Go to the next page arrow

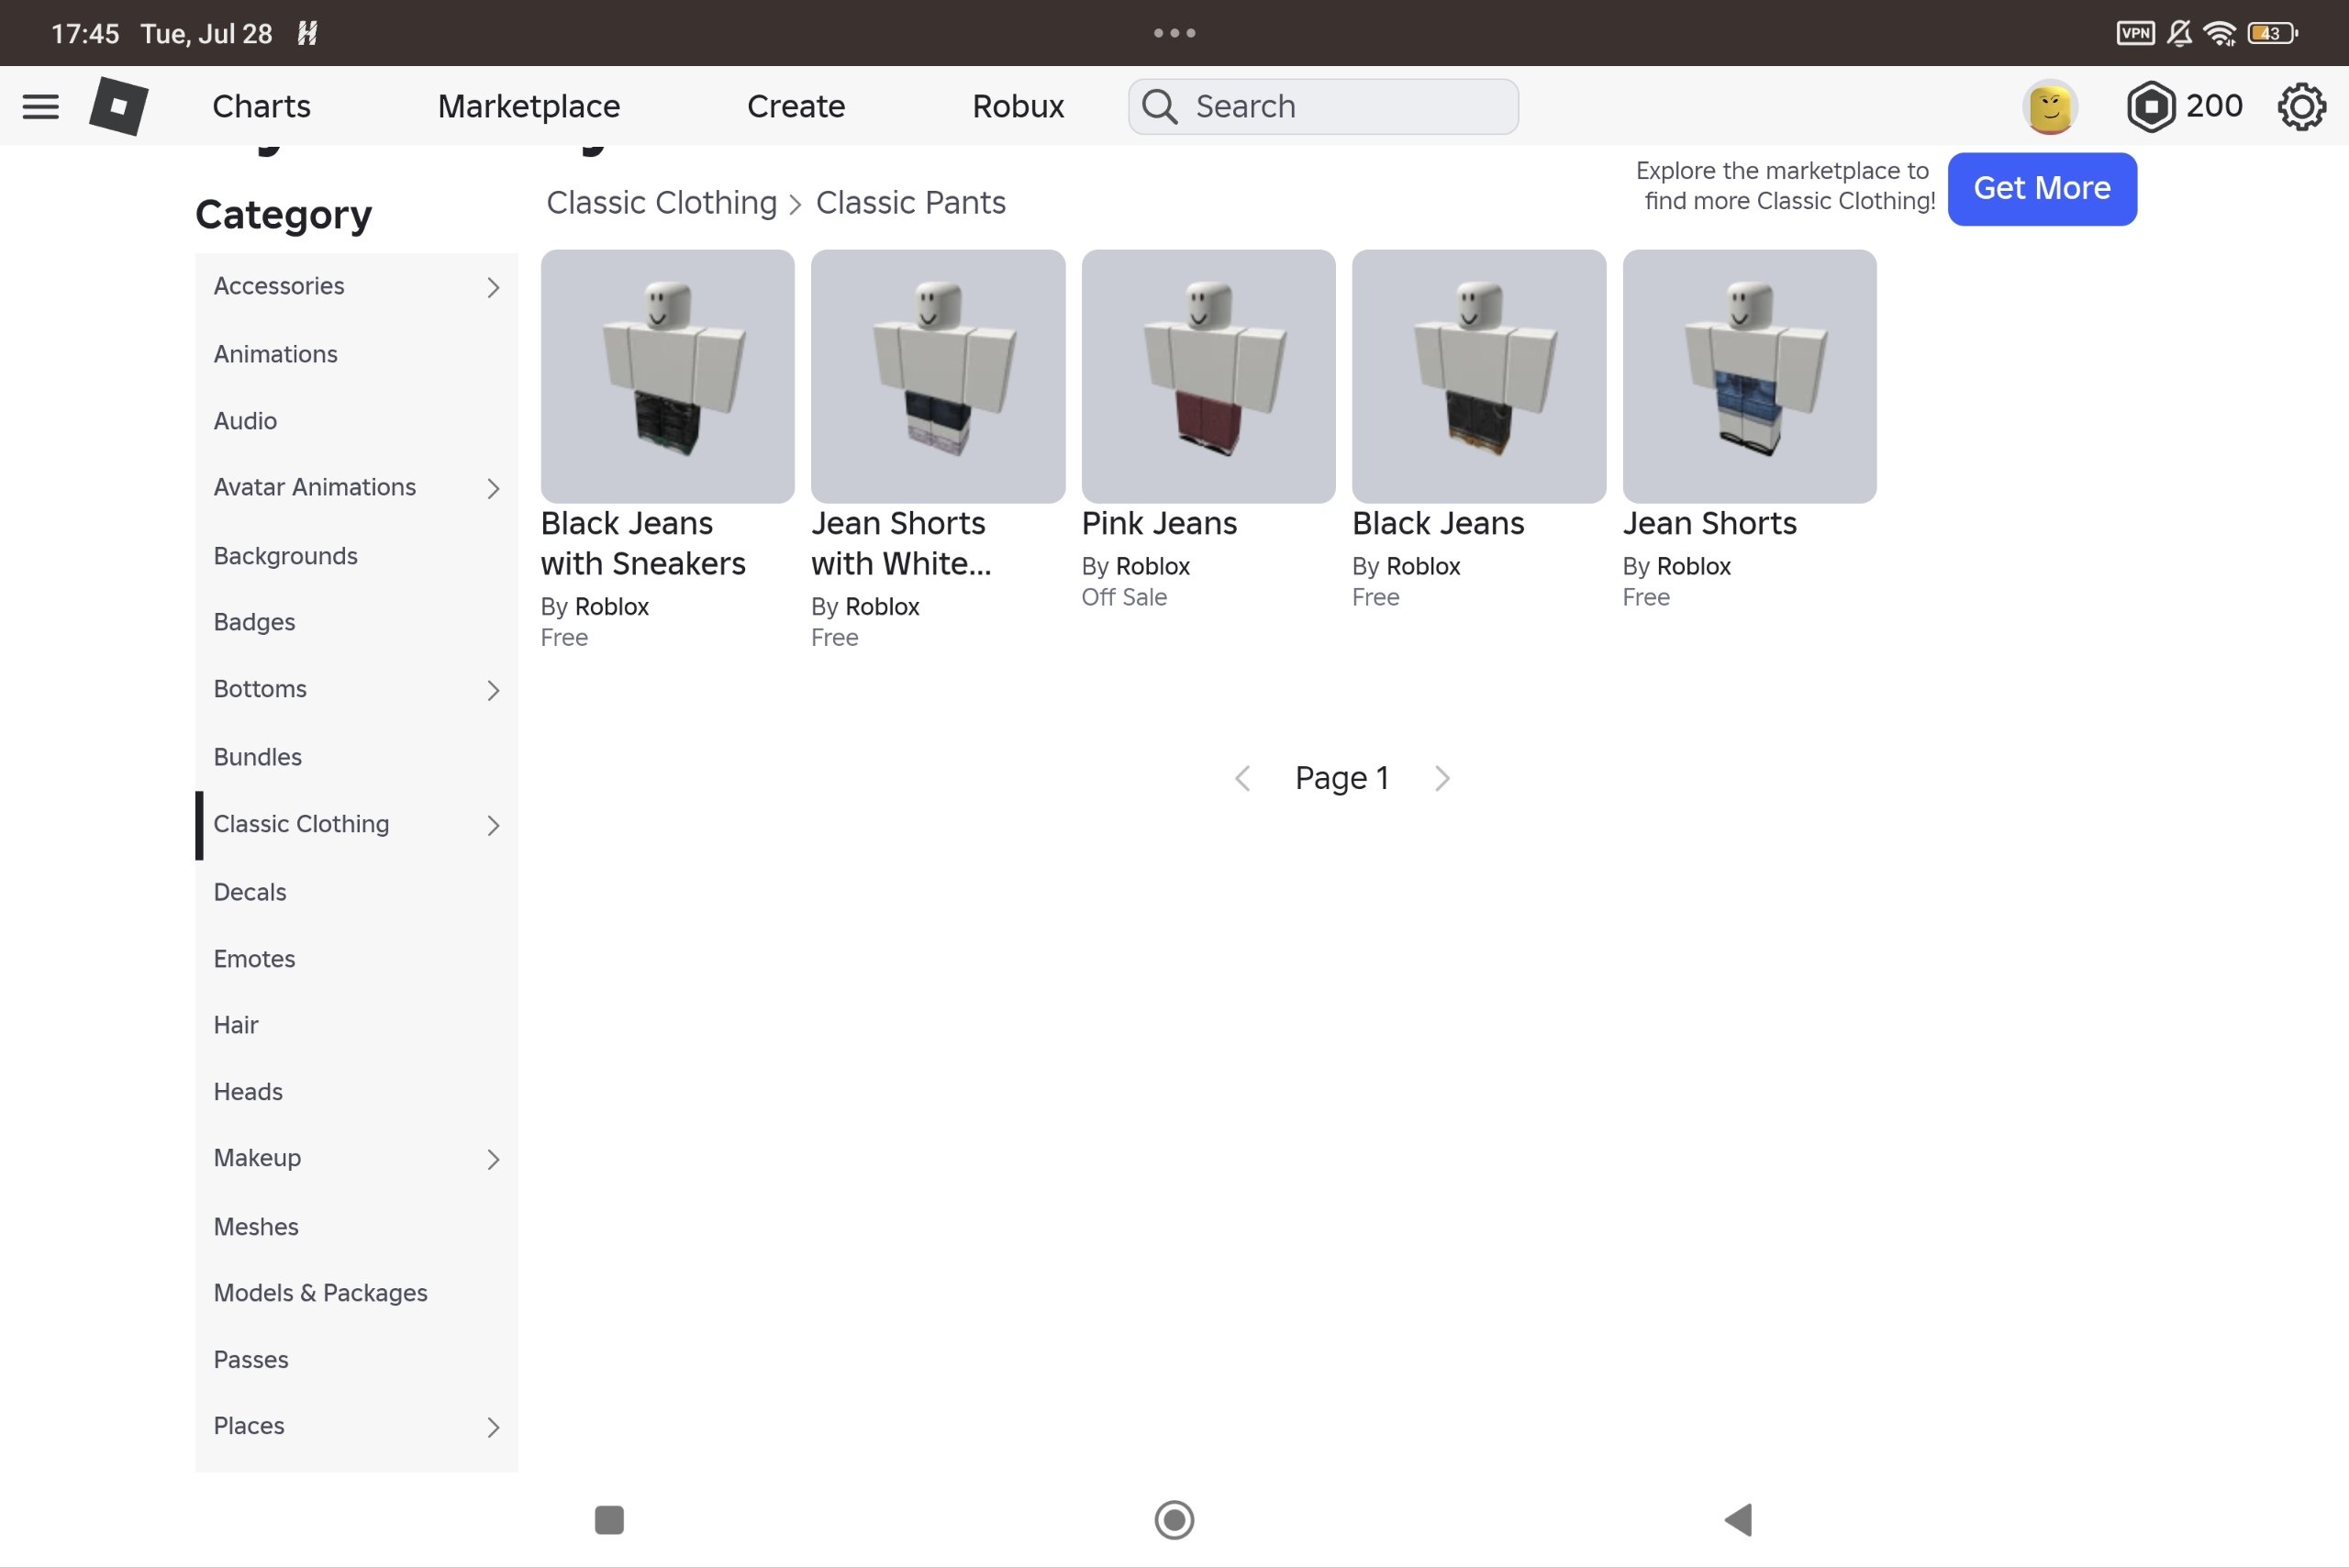tap(1442, 778)
